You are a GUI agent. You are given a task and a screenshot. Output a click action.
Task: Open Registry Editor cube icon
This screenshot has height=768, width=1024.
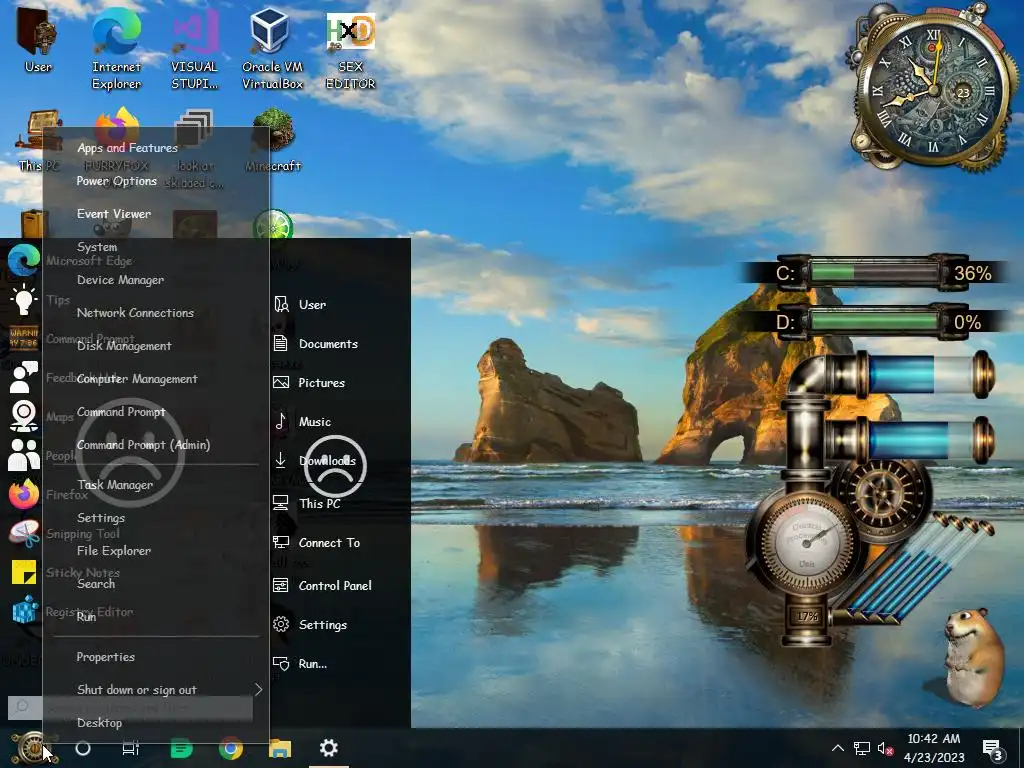pyautogui.click(x=24, y=611)
